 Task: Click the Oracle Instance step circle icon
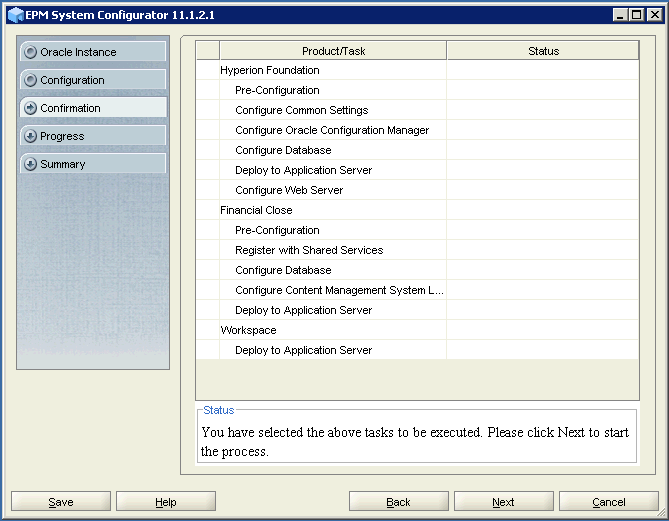(30, 52)
